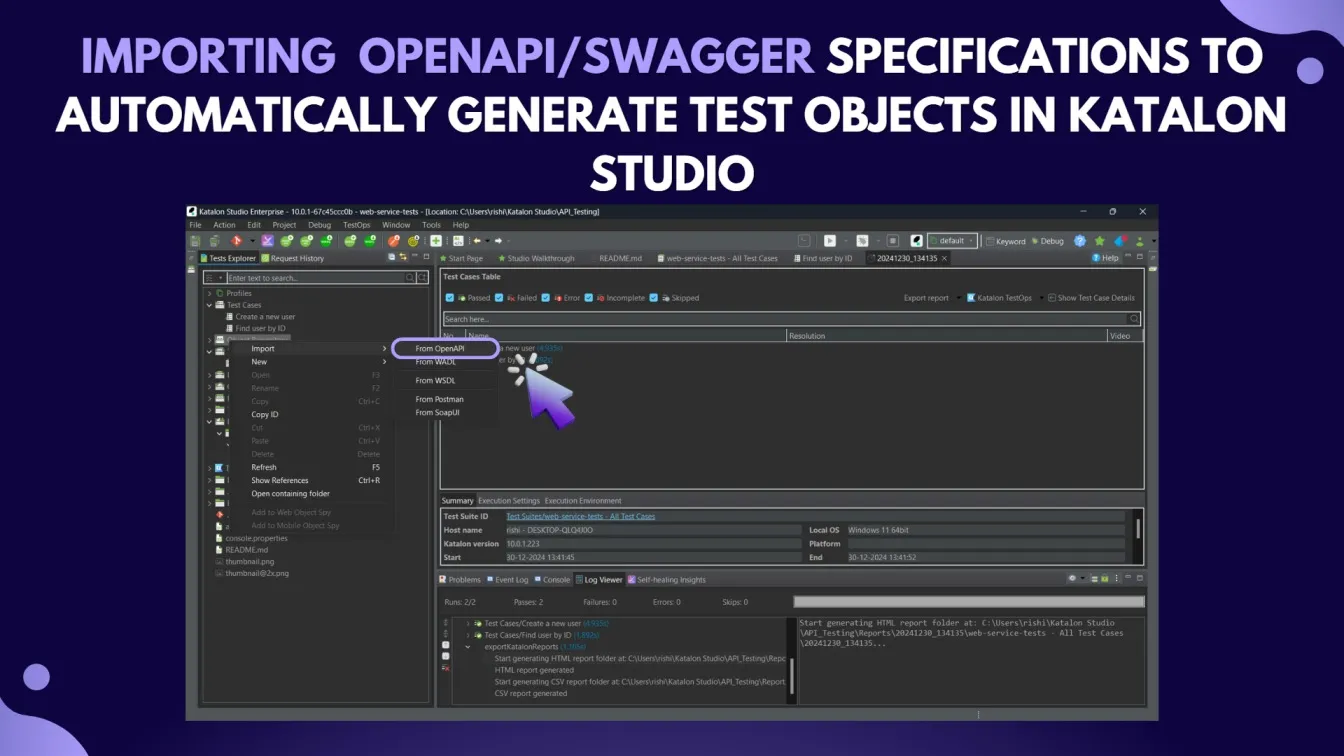Switch to the Request History tab
Screen dimensions: 1344x756
[x=292, y=258]
